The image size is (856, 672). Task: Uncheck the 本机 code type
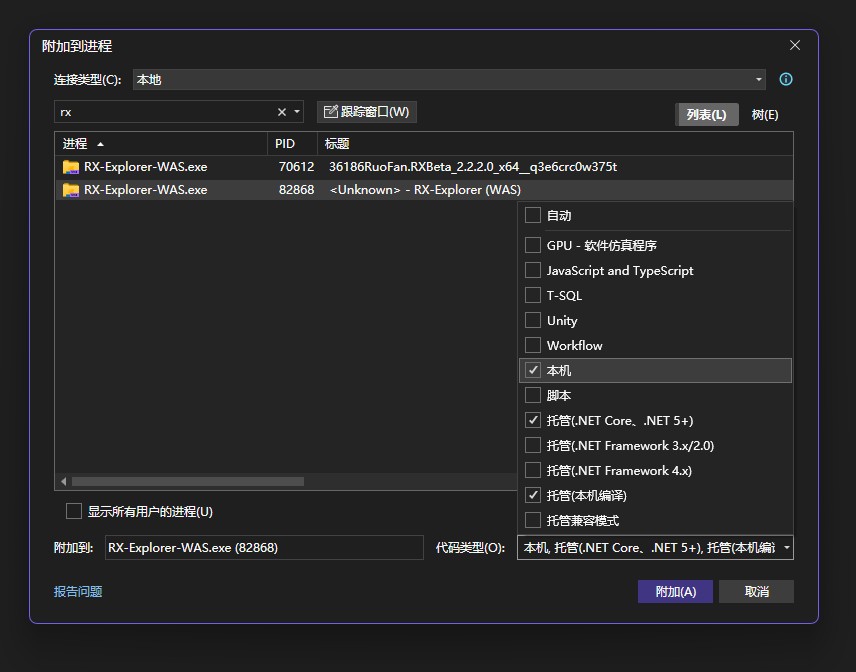pyautogui.click(x=532, y=370)
